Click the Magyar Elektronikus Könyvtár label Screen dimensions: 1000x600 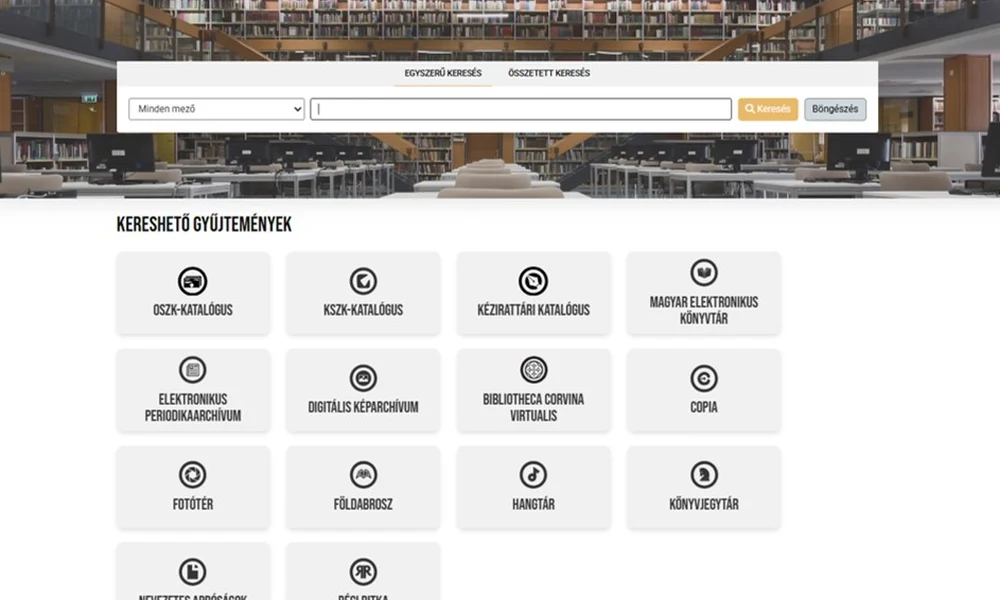[x=703, y=311]
